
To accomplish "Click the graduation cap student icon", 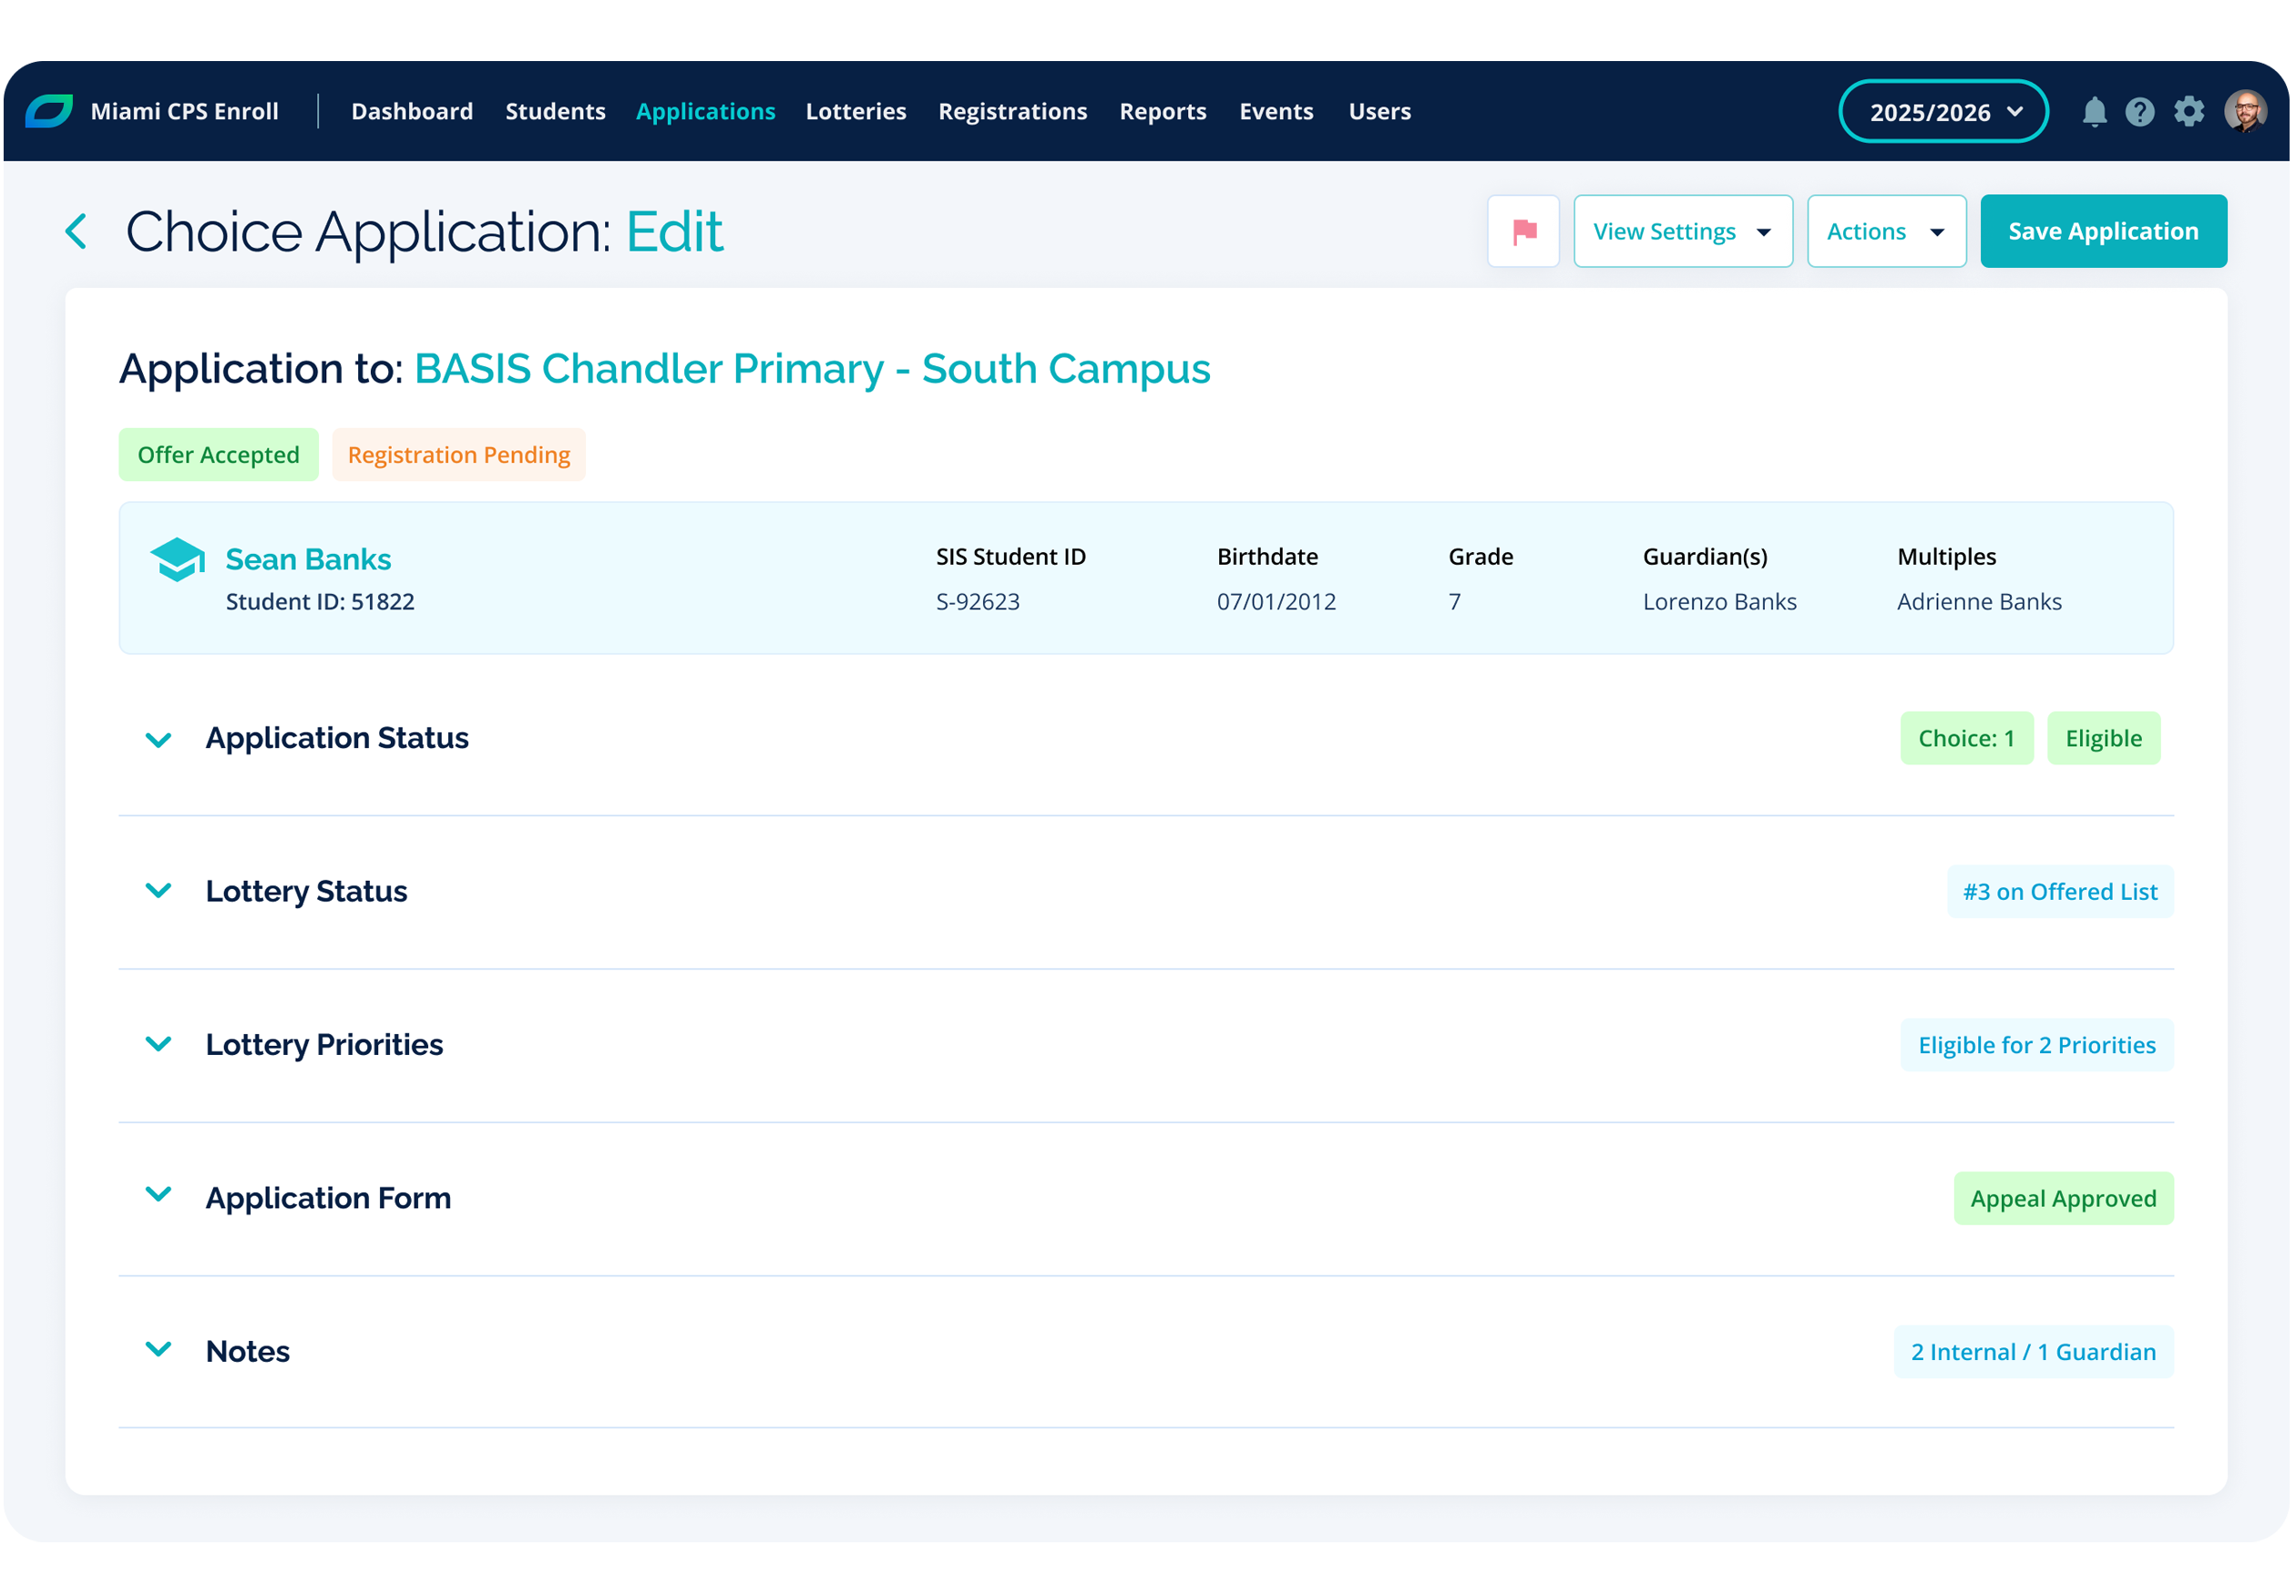I will click(x=177, y=559).
